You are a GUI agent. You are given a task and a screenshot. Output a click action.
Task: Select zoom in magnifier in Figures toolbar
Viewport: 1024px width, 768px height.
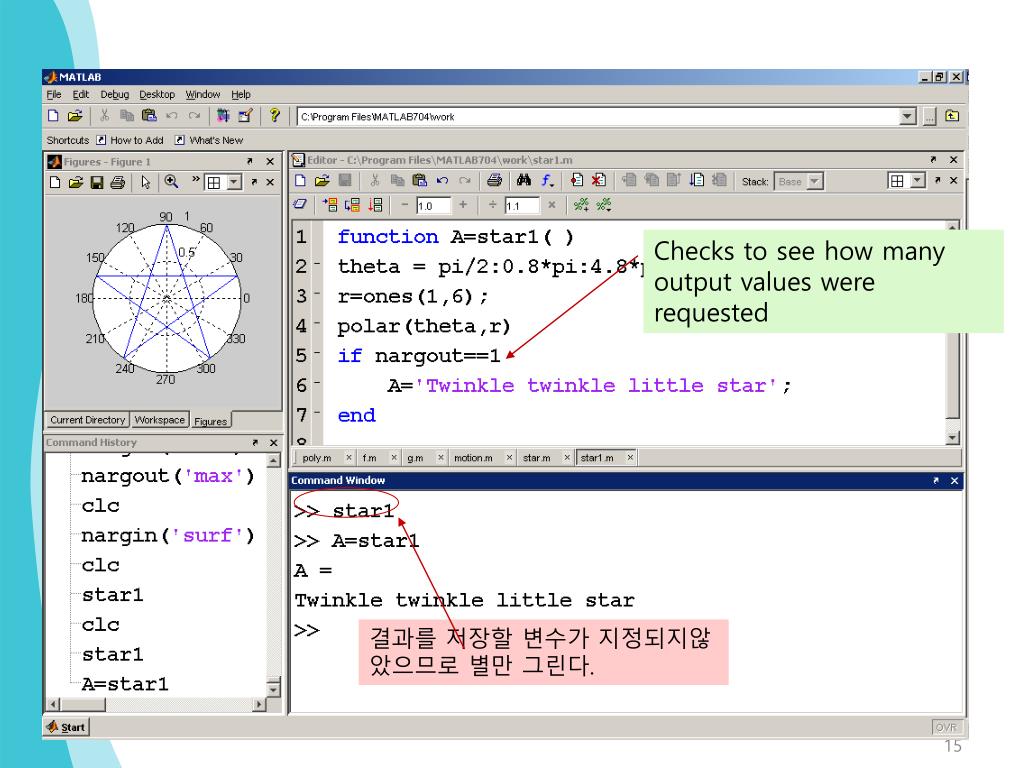[x=171, y=182]
